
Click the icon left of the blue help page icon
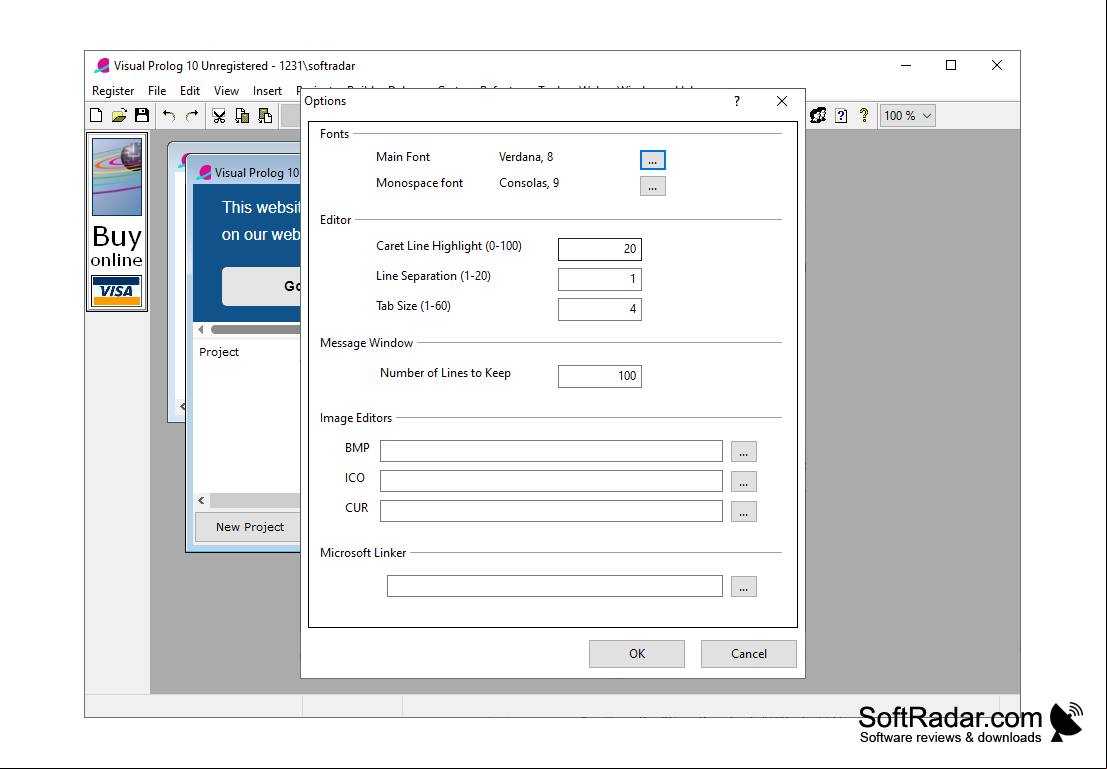click(x=818, y=115)
